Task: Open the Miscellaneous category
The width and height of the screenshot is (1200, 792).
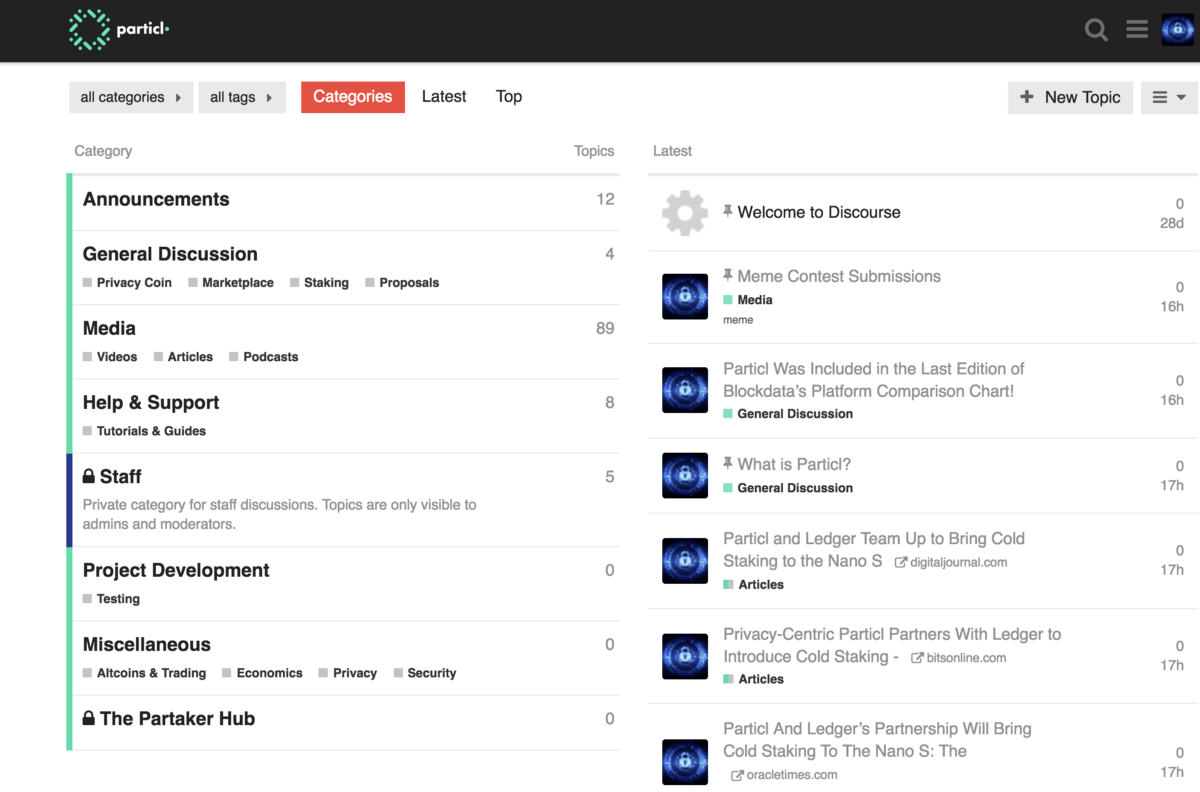Action: click(x=147, y=644)
